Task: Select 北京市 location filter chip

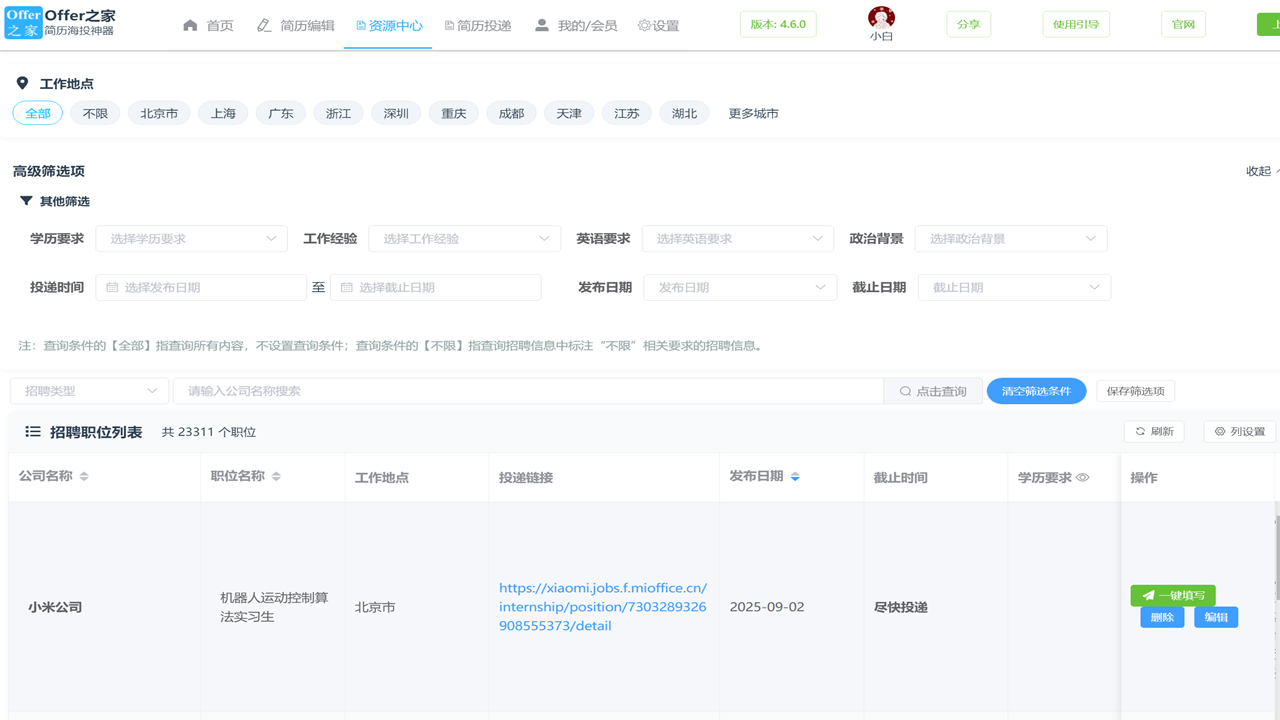Action: (x=159, y=114)
